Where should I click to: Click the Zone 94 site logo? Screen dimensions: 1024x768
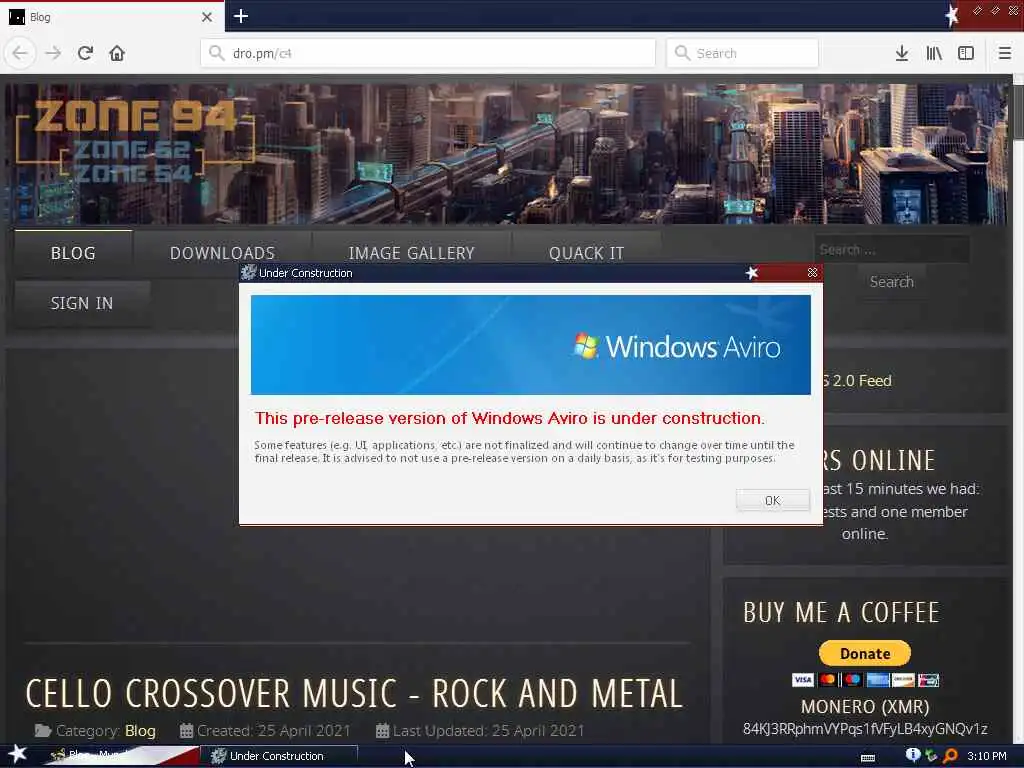pyautogui.click(x=135, y=141)
